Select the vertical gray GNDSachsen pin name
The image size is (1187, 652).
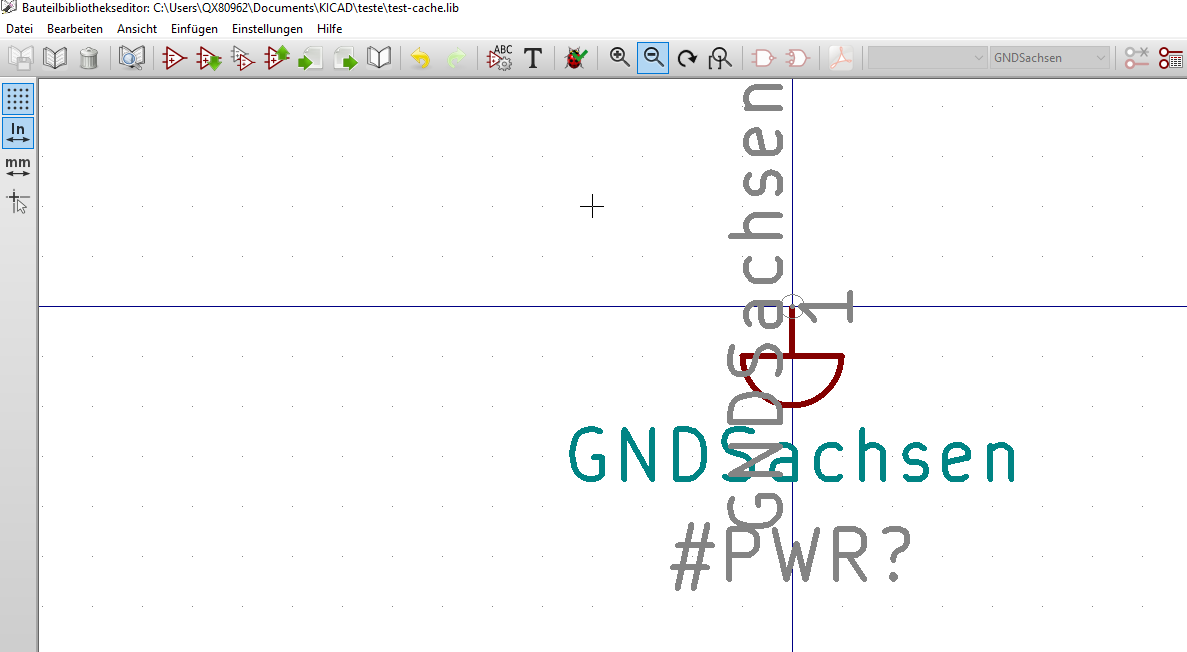click(756, 305)
